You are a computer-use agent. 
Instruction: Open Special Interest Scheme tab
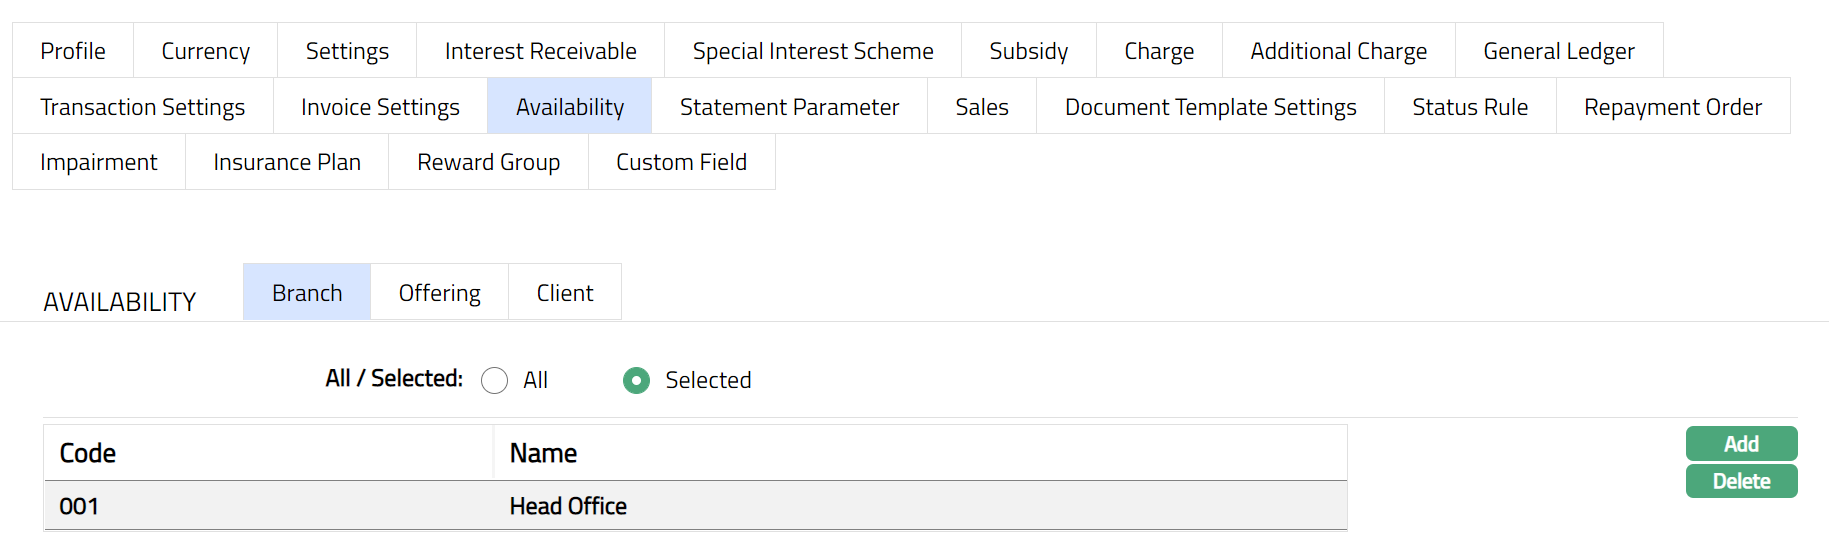[812, 51]
